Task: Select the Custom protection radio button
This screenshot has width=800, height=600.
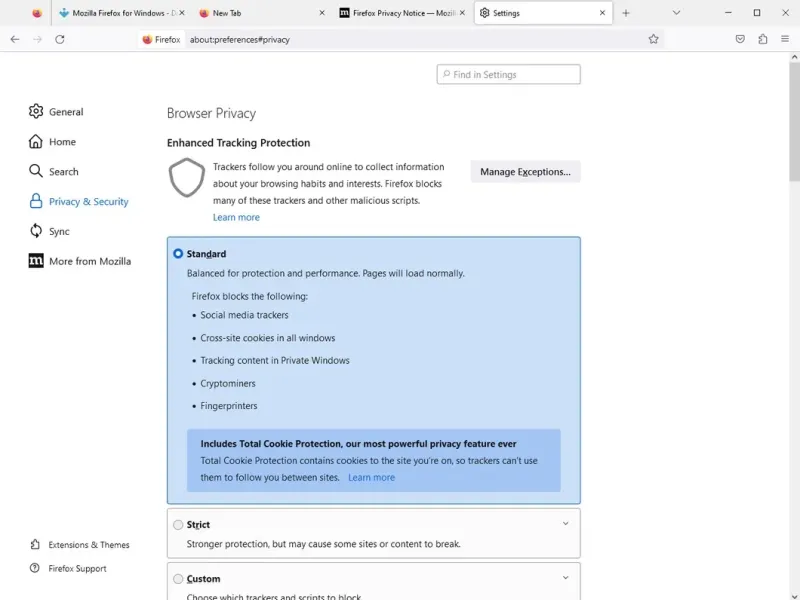Action: pos(178,579)
